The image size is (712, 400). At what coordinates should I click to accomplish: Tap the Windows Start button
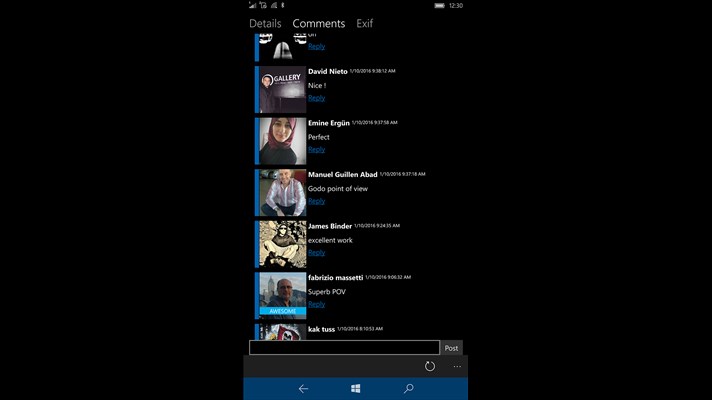pos(356,389)
